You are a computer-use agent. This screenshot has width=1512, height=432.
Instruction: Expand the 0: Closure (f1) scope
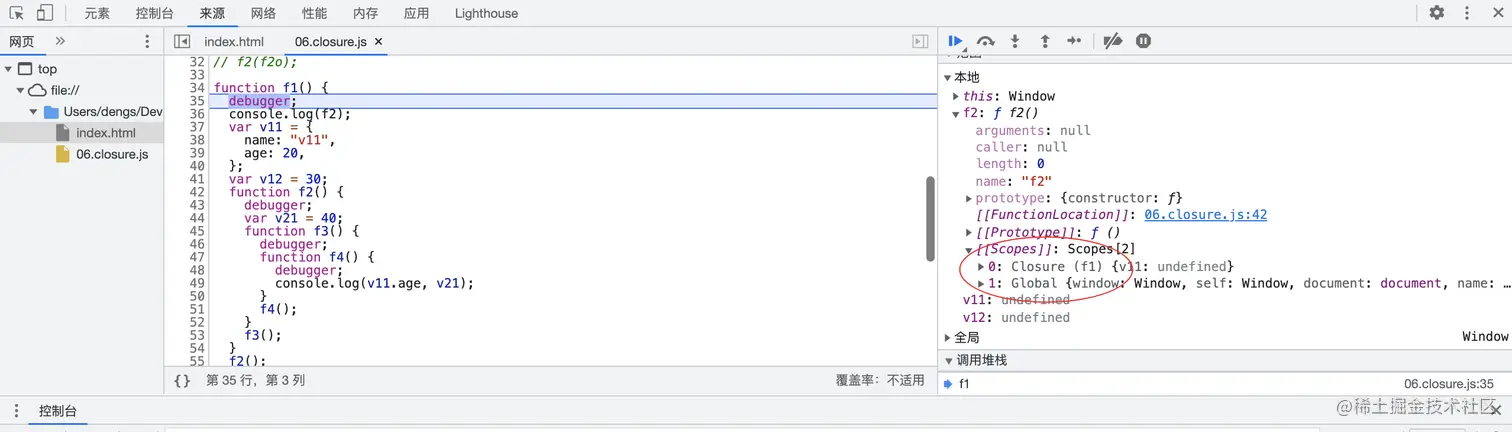(x=981, y=266)
